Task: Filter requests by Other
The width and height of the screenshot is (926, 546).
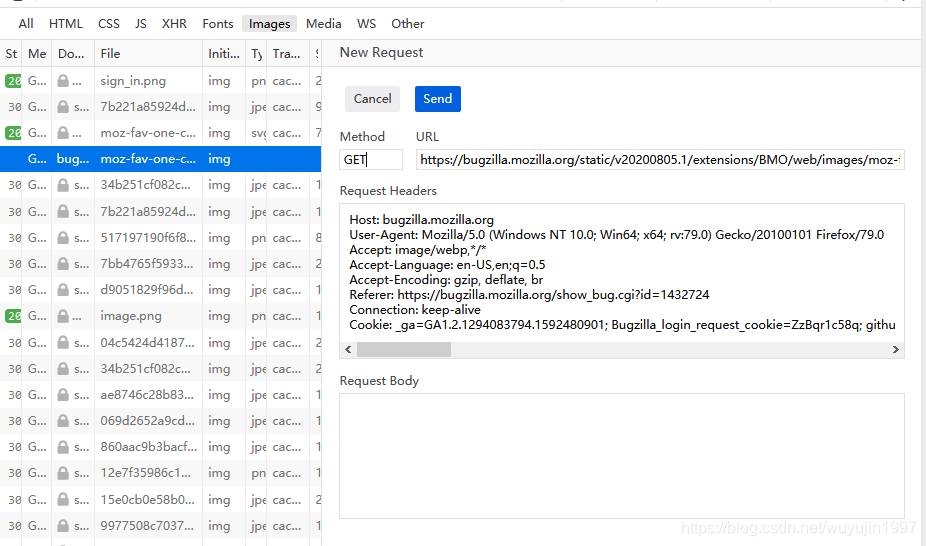Action: click(407, 24)
